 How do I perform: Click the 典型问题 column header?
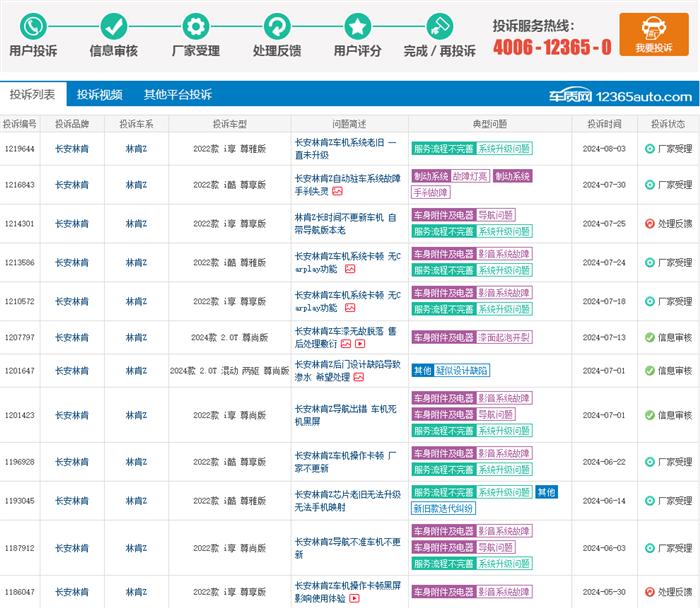490,124
